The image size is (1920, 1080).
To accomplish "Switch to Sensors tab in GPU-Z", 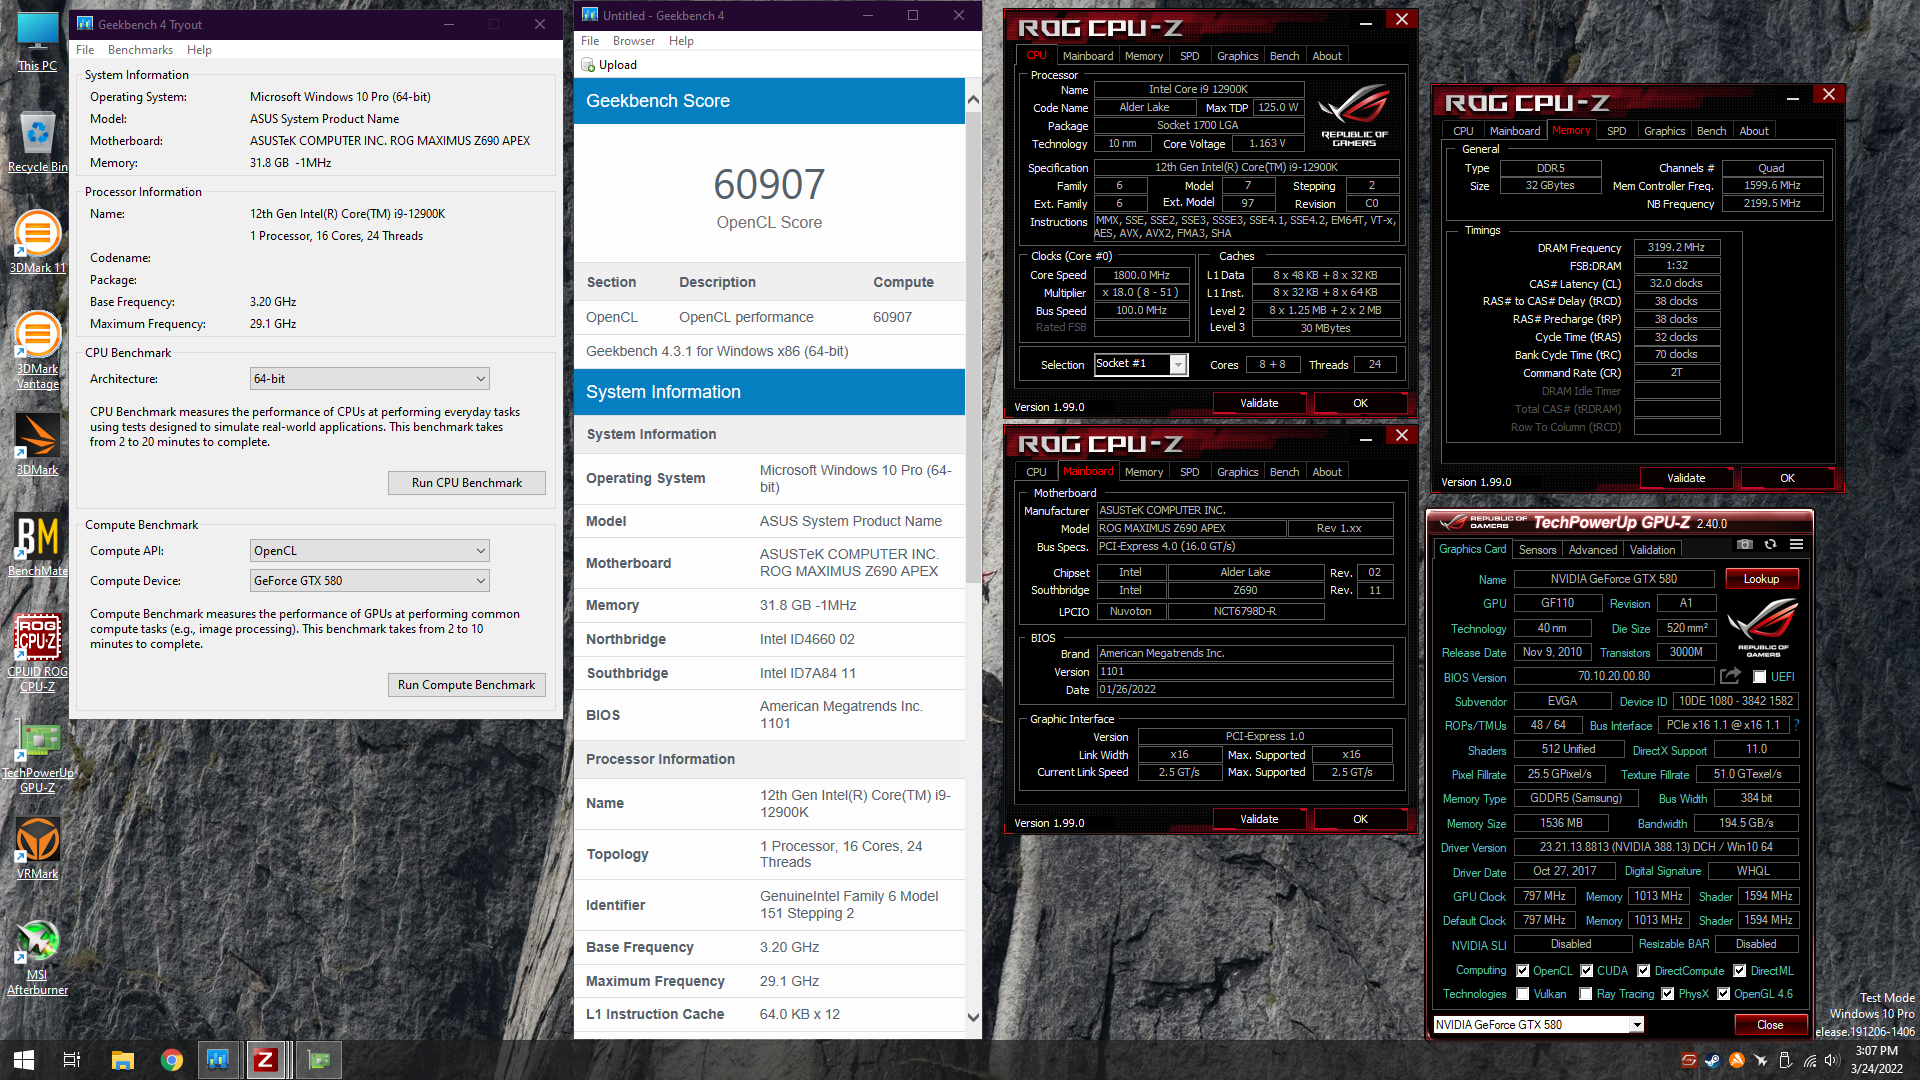I will pos(1537,550).
